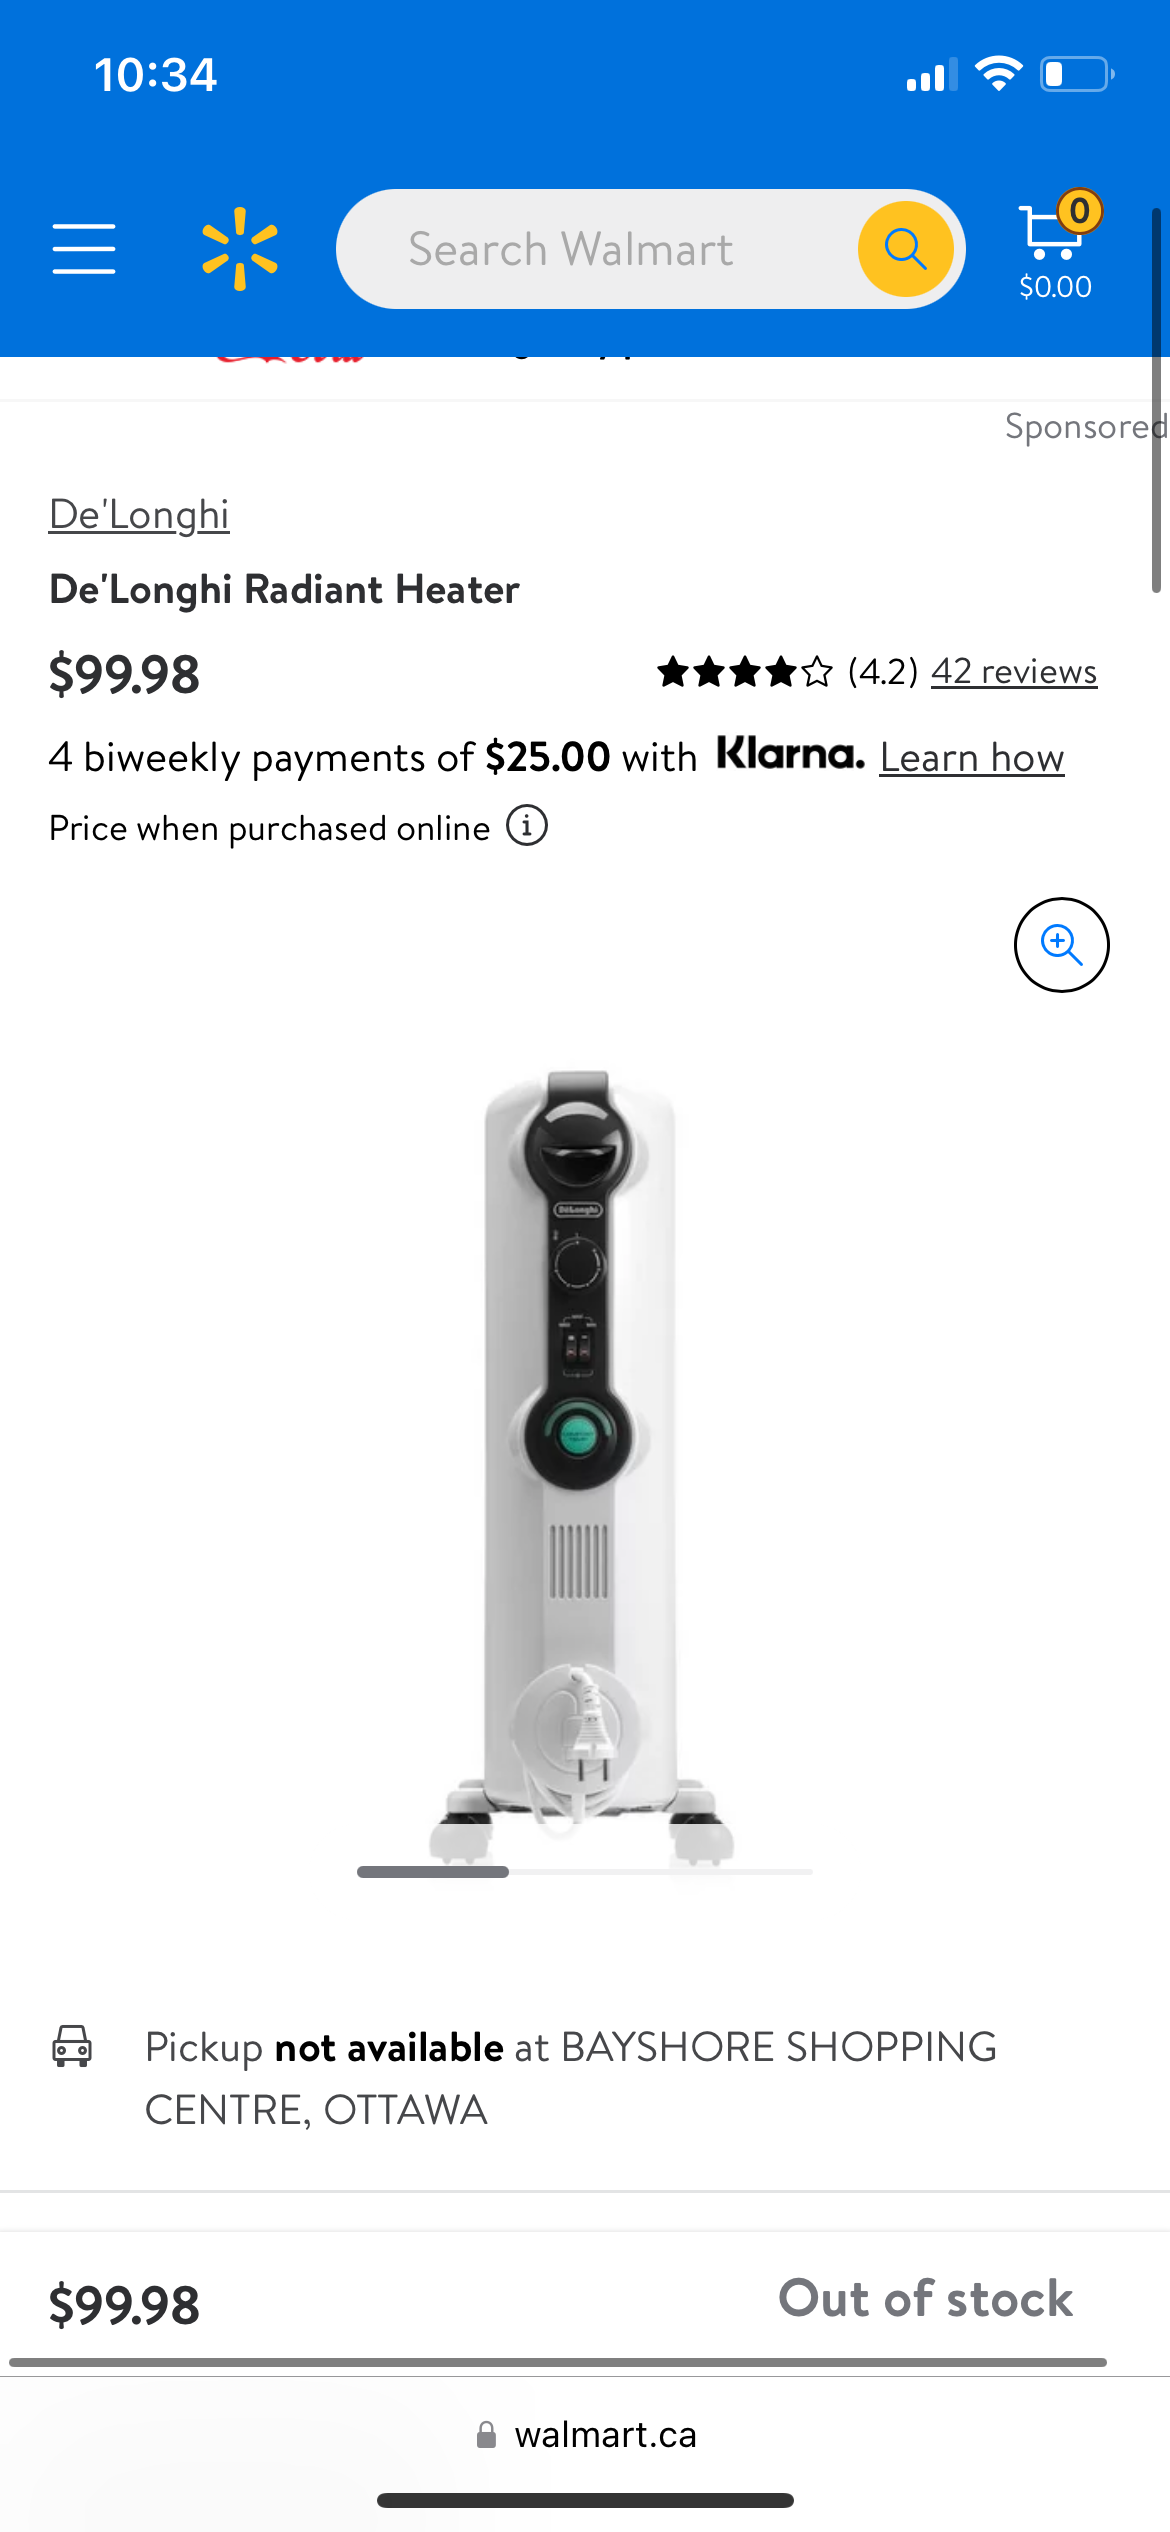Viewport: 1170px width, 2532px height.
Task: Open the De'Longhi brand link
Action: (x=139, y=515)
